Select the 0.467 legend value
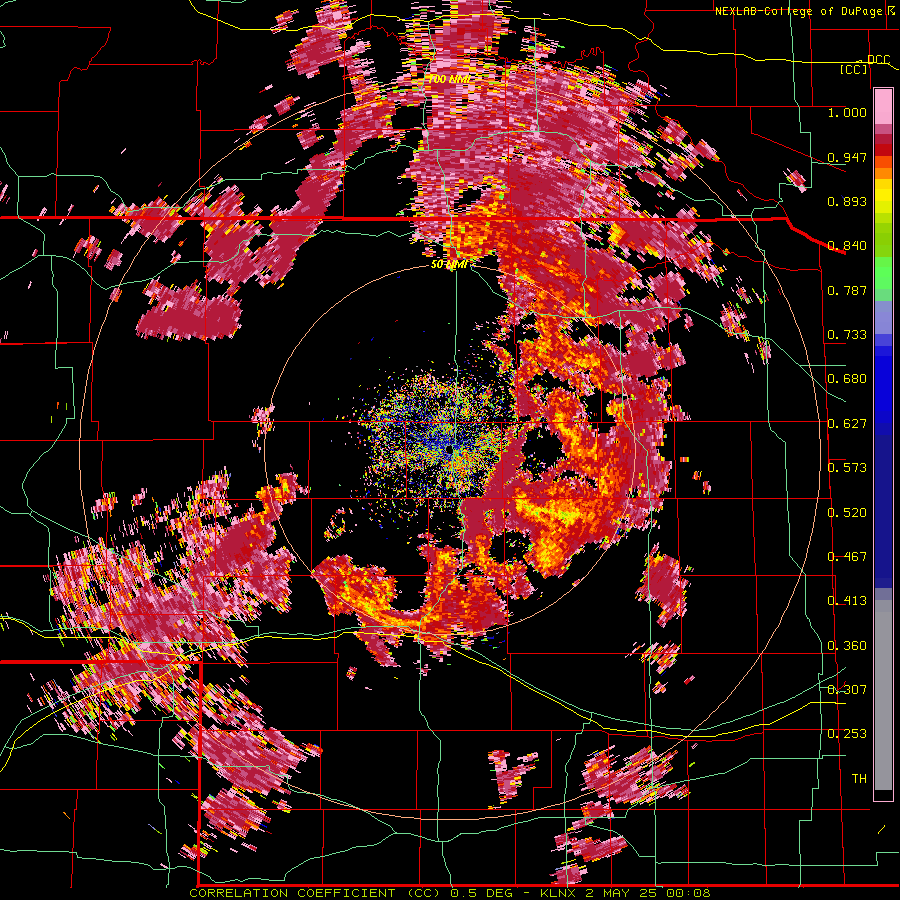Image resolution: width=900 pixels, height=900 pixels. point(847,557)
